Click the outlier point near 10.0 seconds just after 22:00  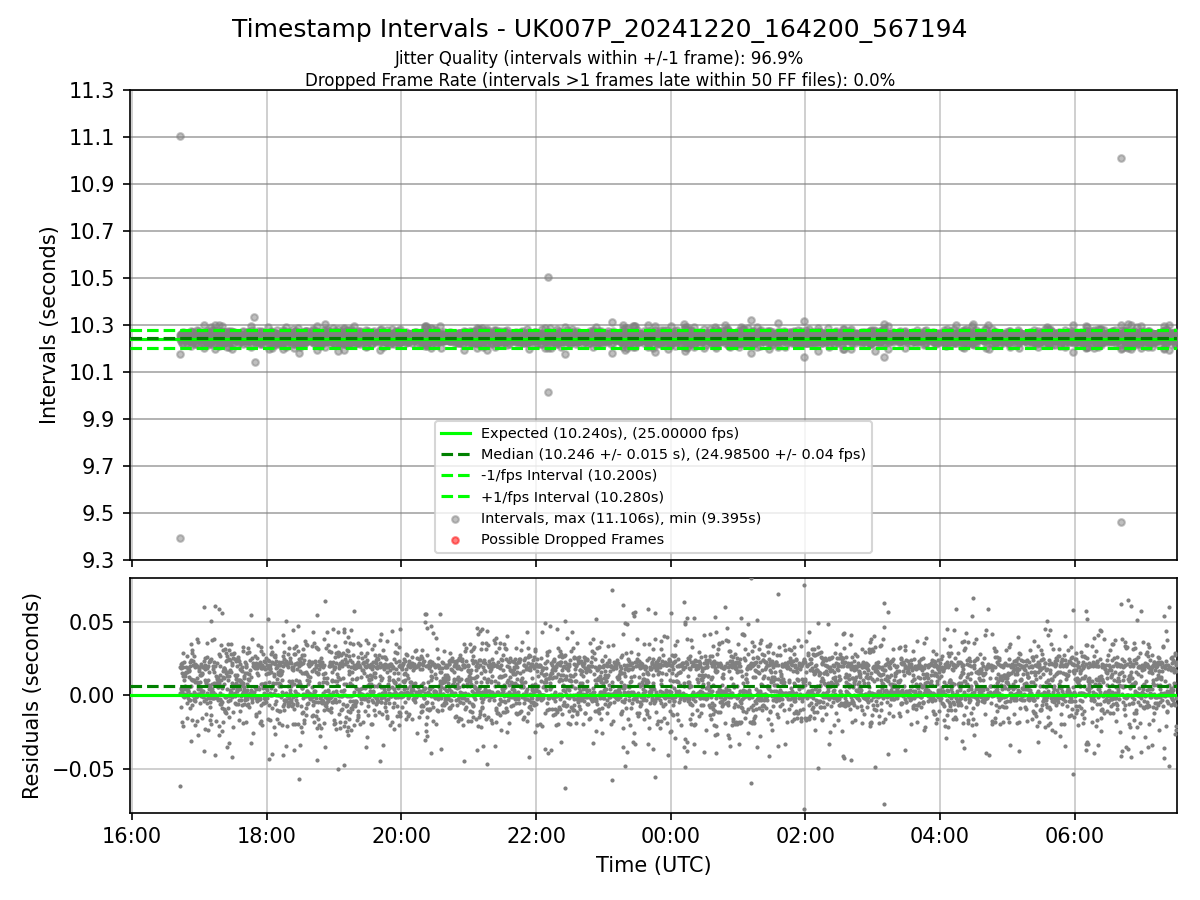tap(548, 392)
